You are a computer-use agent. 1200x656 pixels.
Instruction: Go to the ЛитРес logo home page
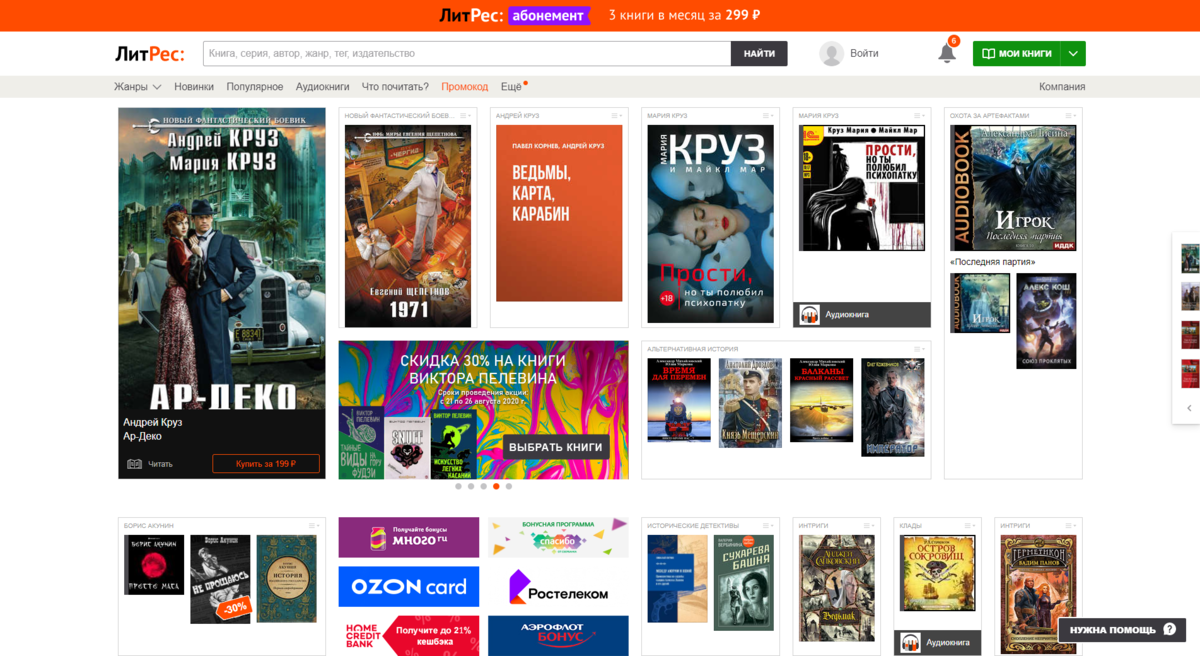point(149,53)
